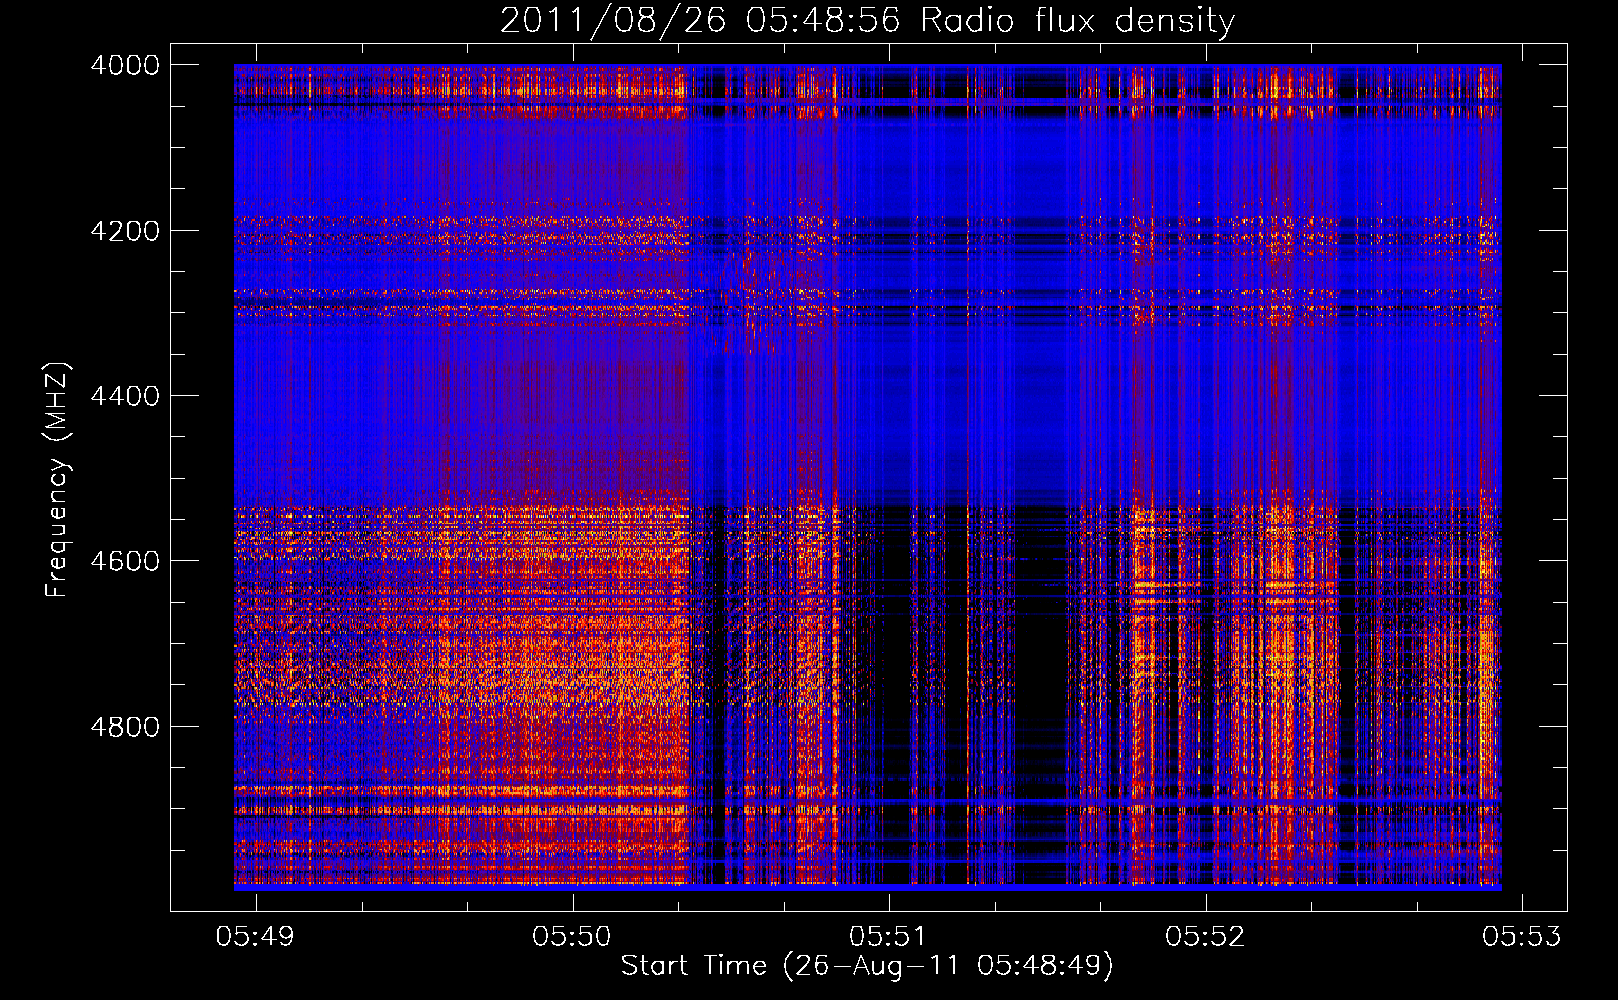
Task: Click the 05:50 time axis label
Action: 572,937
